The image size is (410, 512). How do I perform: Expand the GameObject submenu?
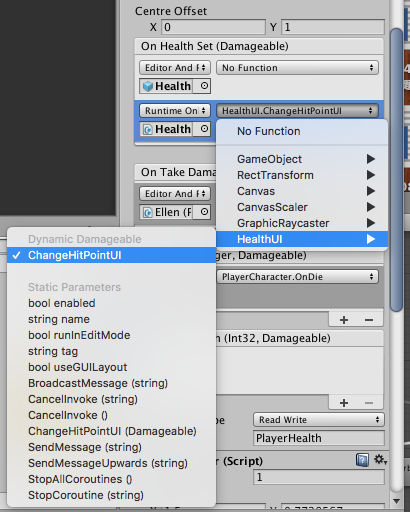tap(302, 159)
